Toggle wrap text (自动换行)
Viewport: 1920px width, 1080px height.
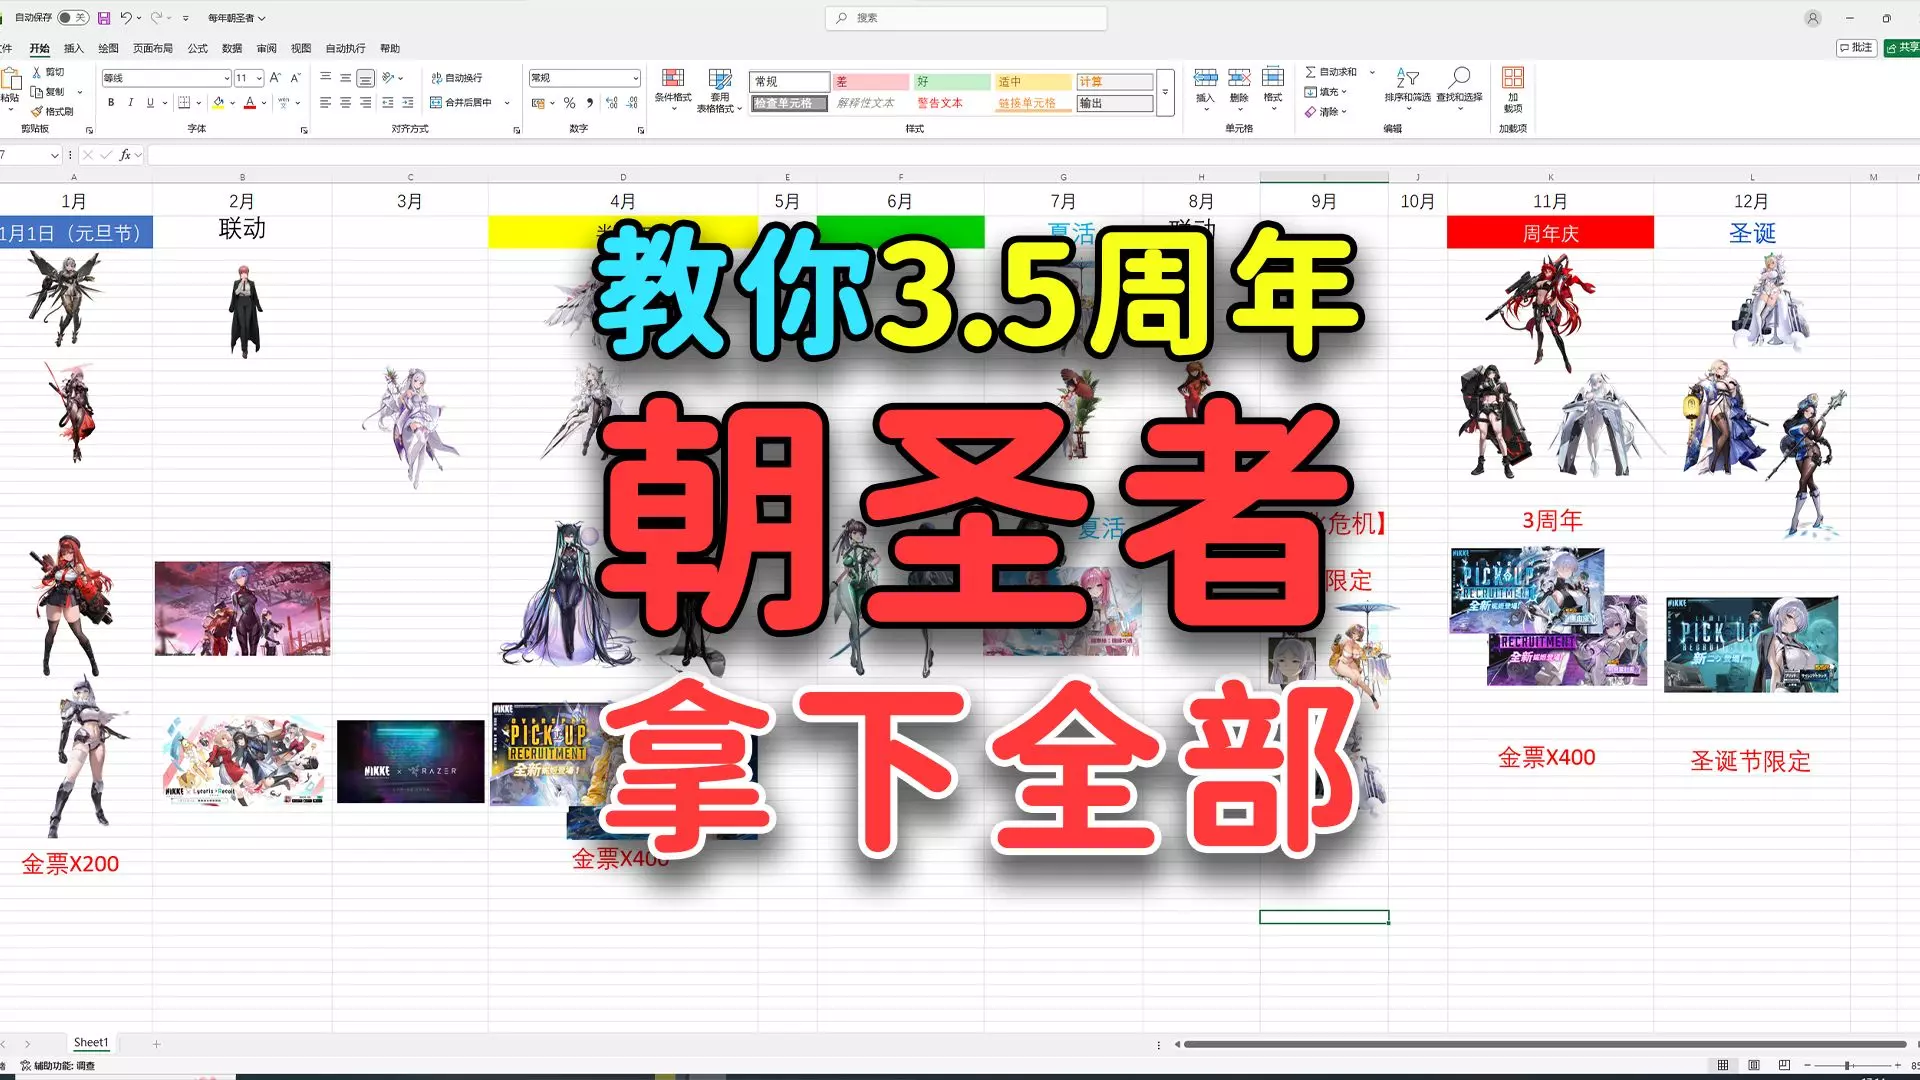tap(457, 78)
